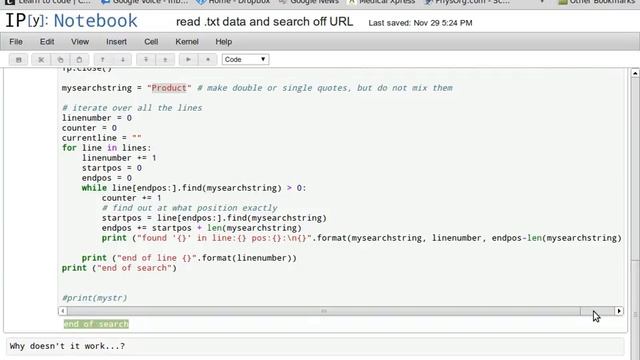Screen dimensions: 640x360
Task: Click the 'linenumber = 0' code line
Action: tap(97, 118)
